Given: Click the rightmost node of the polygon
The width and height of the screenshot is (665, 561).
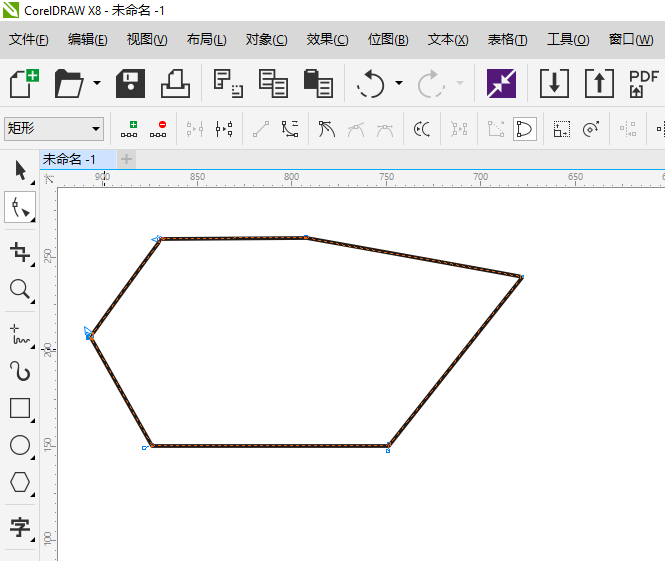Looking at the screenshot, I should pos(521,276).
